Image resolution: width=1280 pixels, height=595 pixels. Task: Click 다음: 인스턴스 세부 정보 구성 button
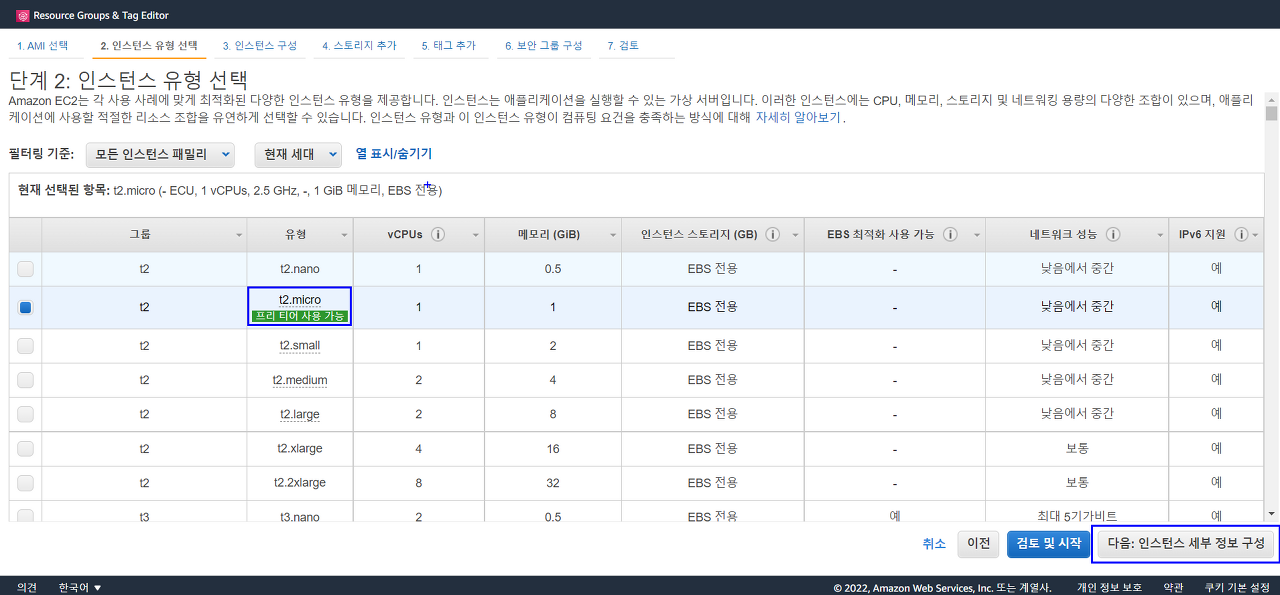1186,544
